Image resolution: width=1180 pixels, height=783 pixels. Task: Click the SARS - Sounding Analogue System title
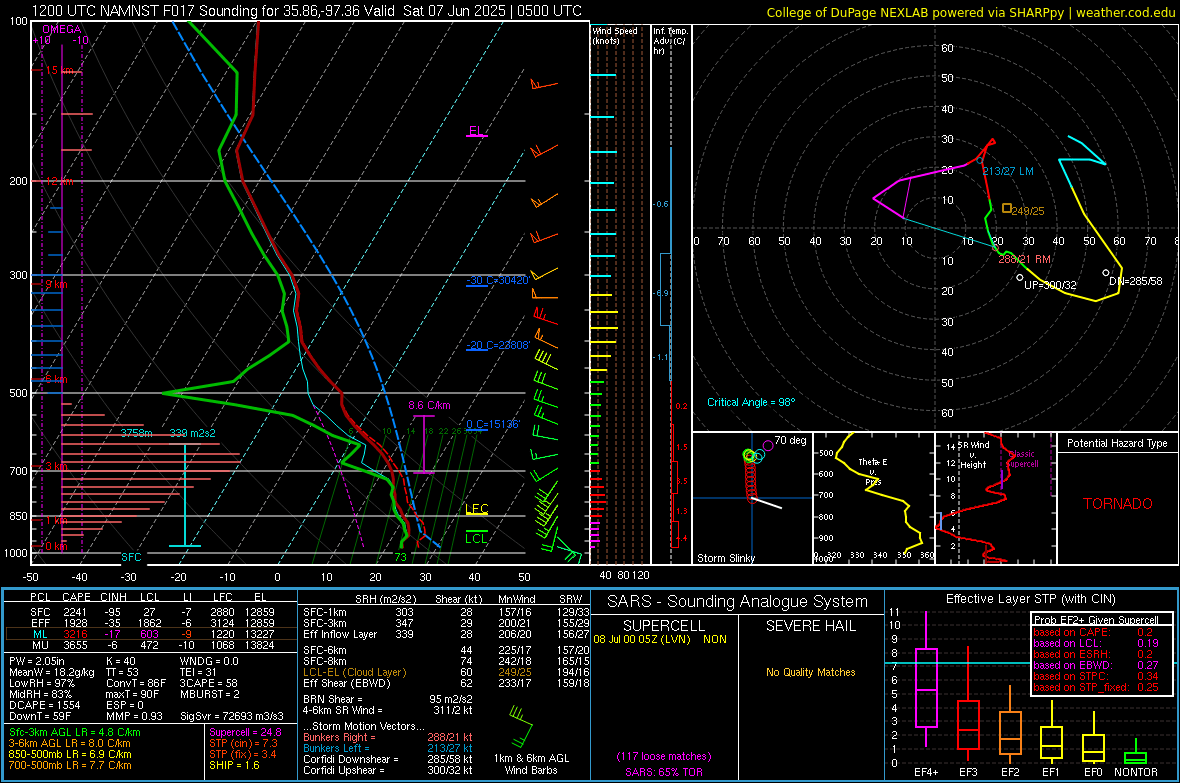coord(738,602)
